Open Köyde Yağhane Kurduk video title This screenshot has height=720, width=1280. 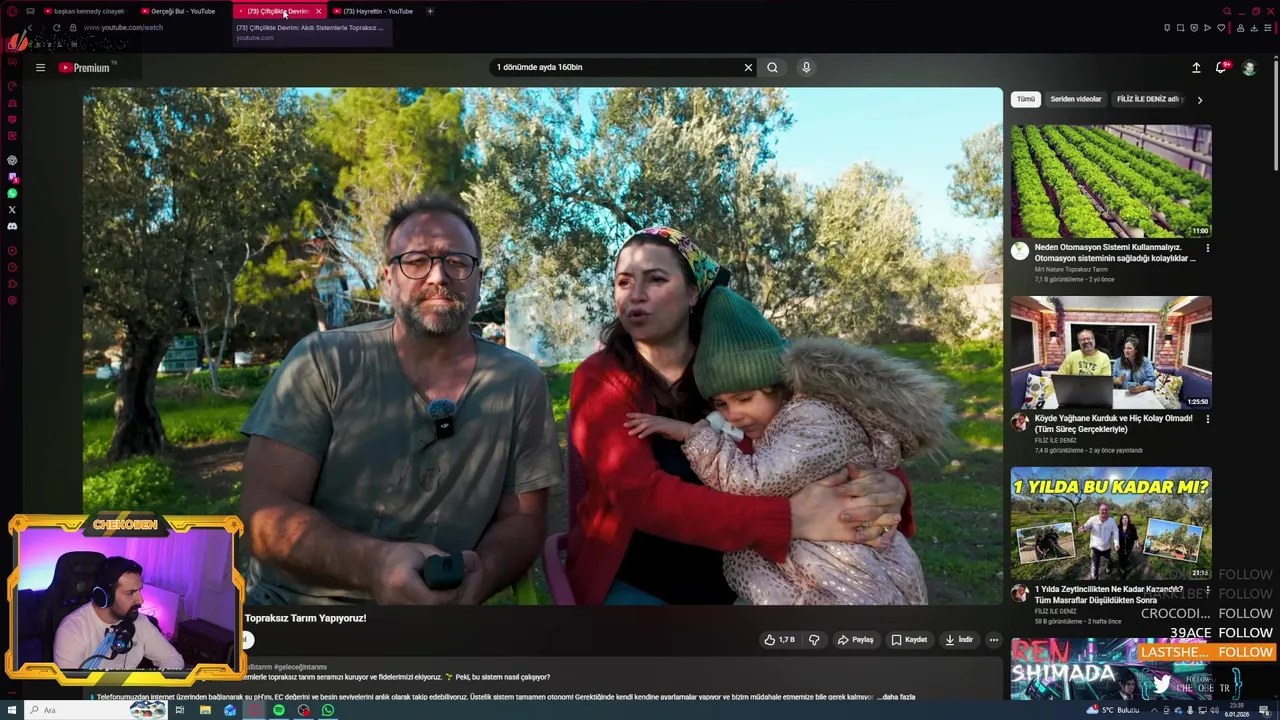coord(1113,424)
